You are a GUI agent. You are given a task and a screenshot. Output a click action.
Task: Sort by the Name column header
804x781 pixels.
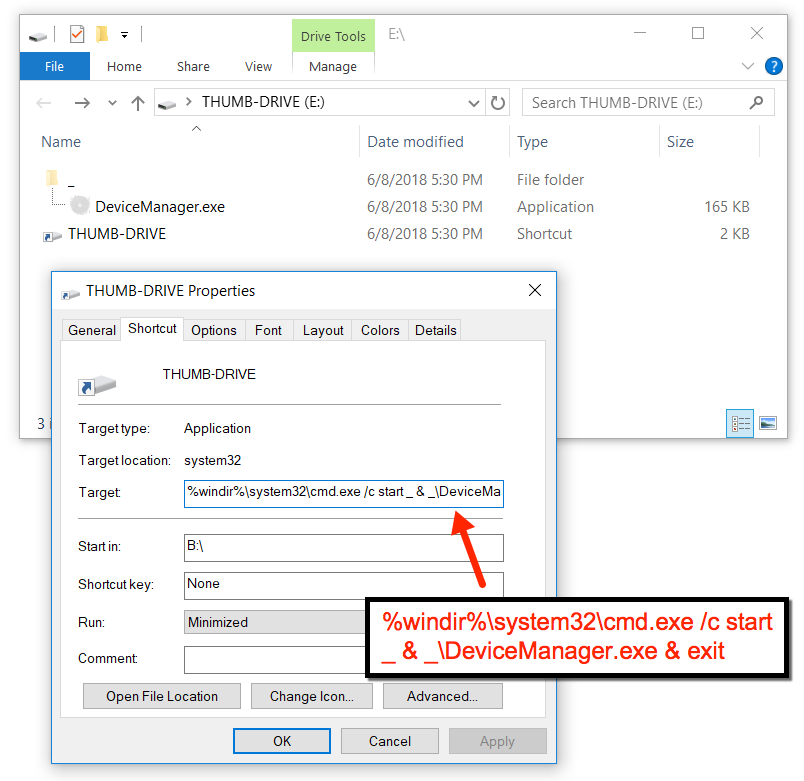pyautogui.click(x=61, y=142)
